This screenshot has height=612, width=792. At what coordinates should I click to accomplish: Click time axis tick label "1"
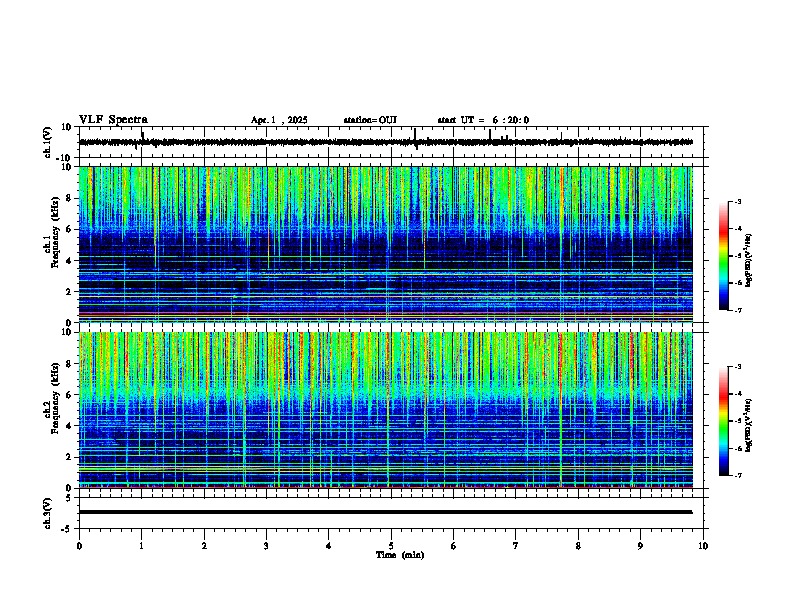[x=141, y=546]
